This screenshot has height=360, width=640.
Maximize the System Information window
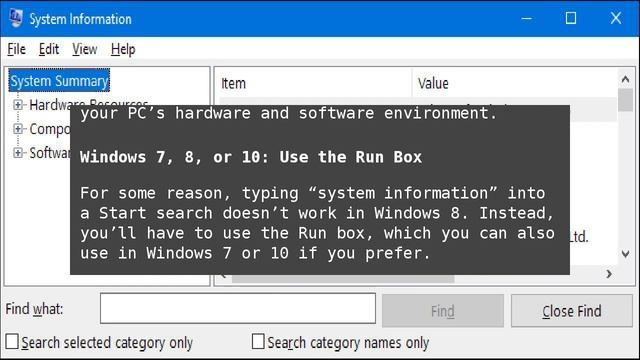[571, 18]
